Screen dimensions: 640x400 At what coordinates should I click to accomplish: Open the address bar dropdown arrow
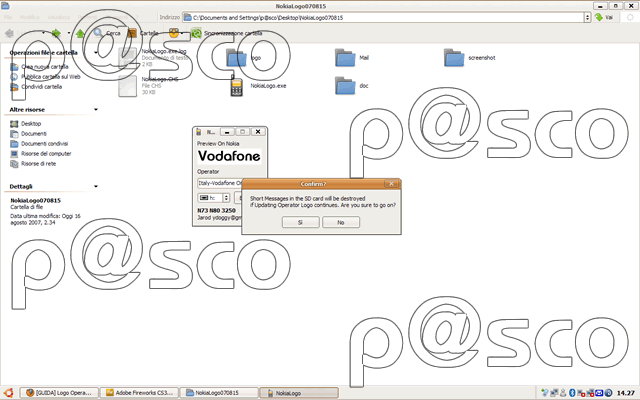tap(588, 17)
